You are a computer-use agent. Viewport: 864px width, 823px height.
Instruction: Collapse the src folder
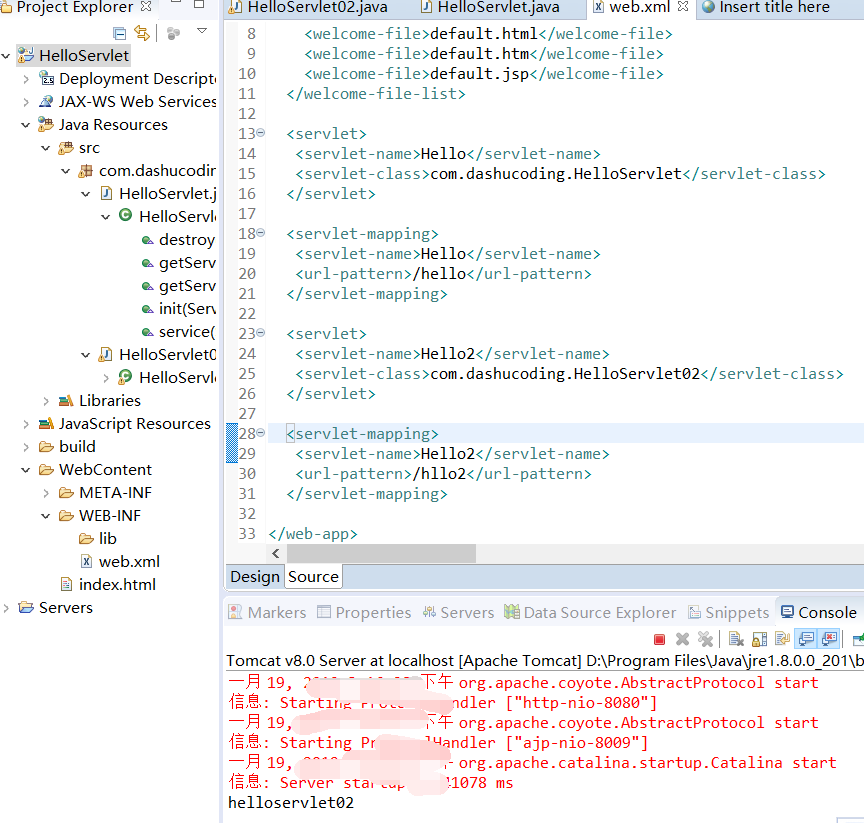(x=46, y=148)
